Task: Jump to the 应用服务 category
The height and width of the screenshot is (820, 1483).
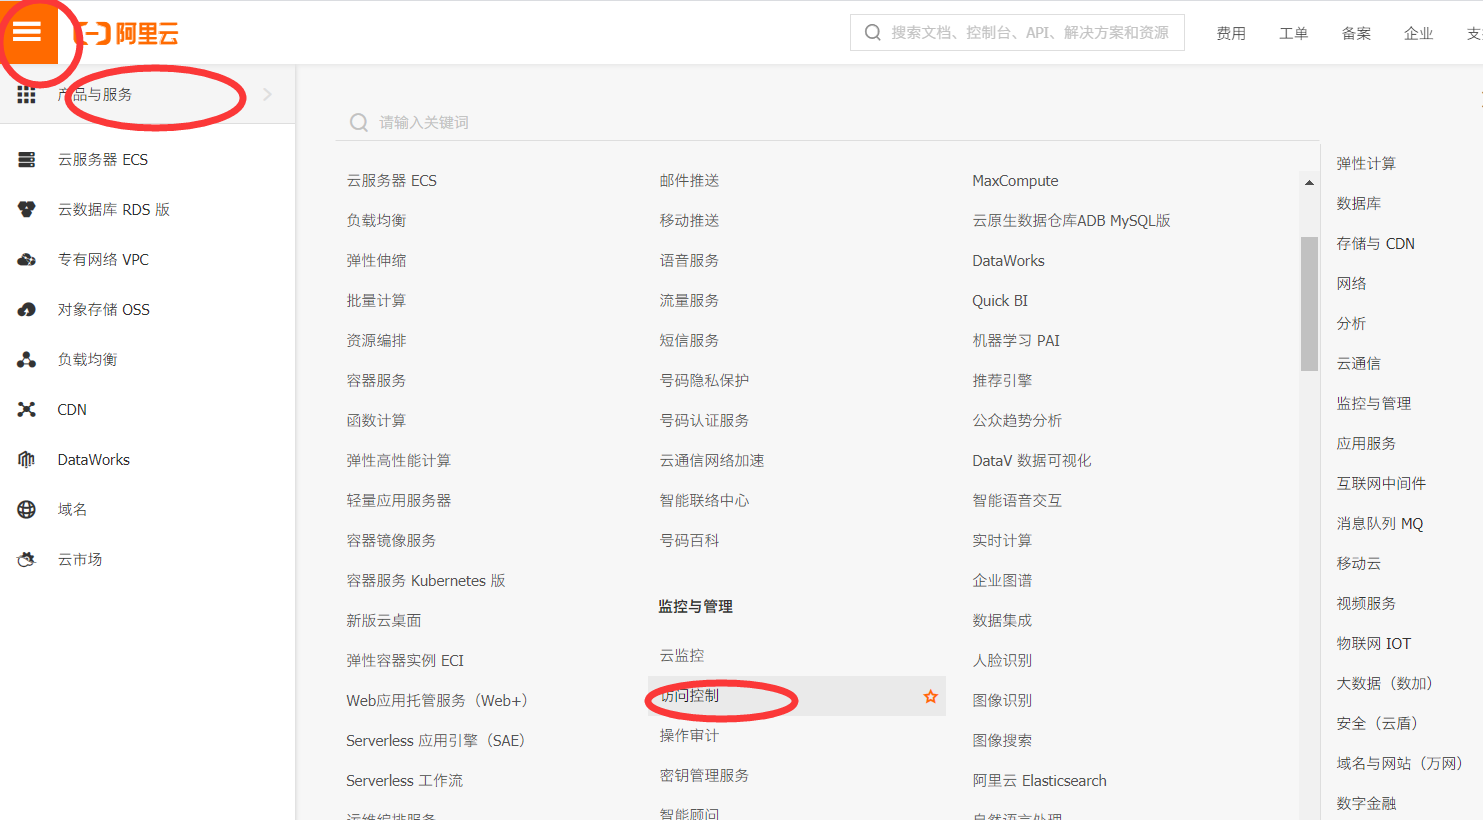Action: click(x=1366, y=444)
